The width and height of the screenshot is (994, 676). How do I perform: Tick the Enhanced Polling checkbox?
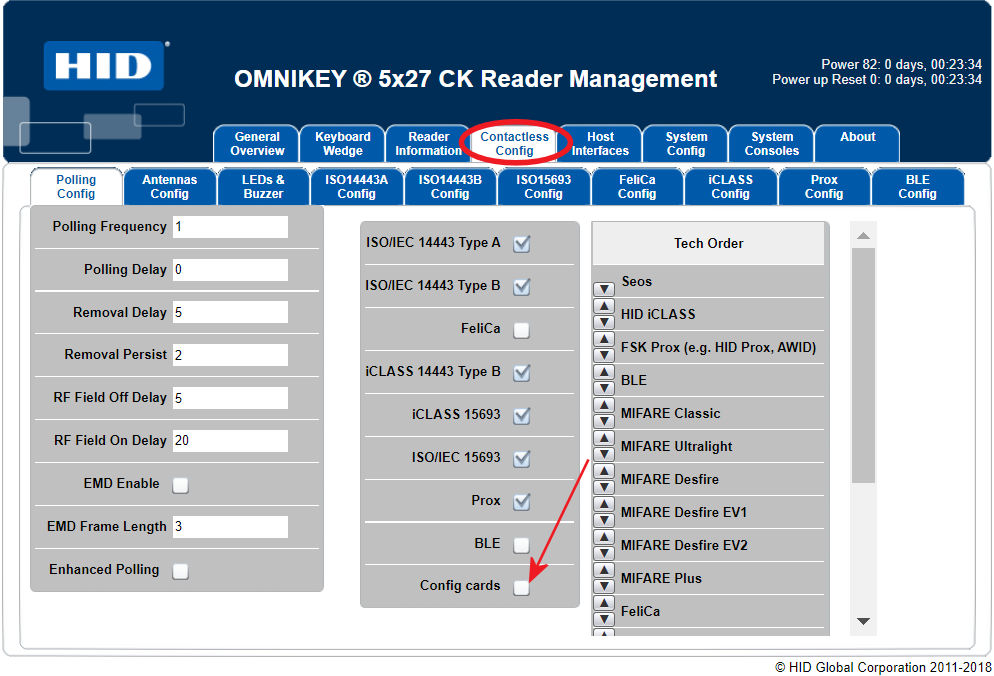click(181, 571)
